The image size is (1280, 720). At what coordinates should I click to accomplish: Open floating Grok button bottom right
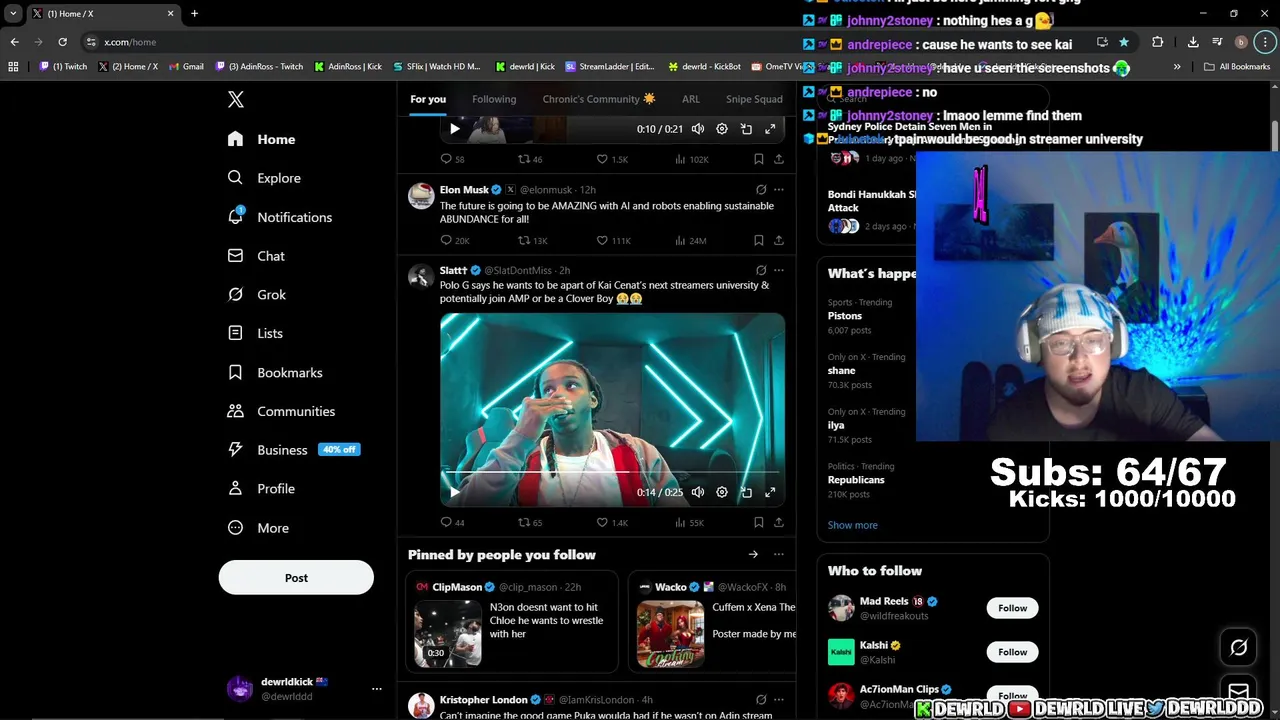point(1238,648)
